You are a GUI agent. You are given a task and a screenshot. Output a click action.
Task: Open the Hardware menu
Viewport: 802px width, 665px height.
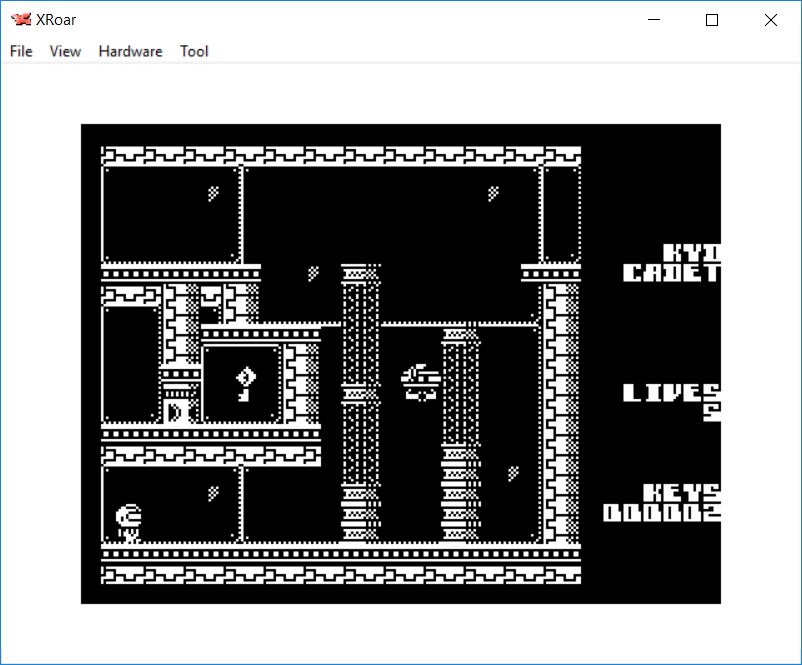130,51
